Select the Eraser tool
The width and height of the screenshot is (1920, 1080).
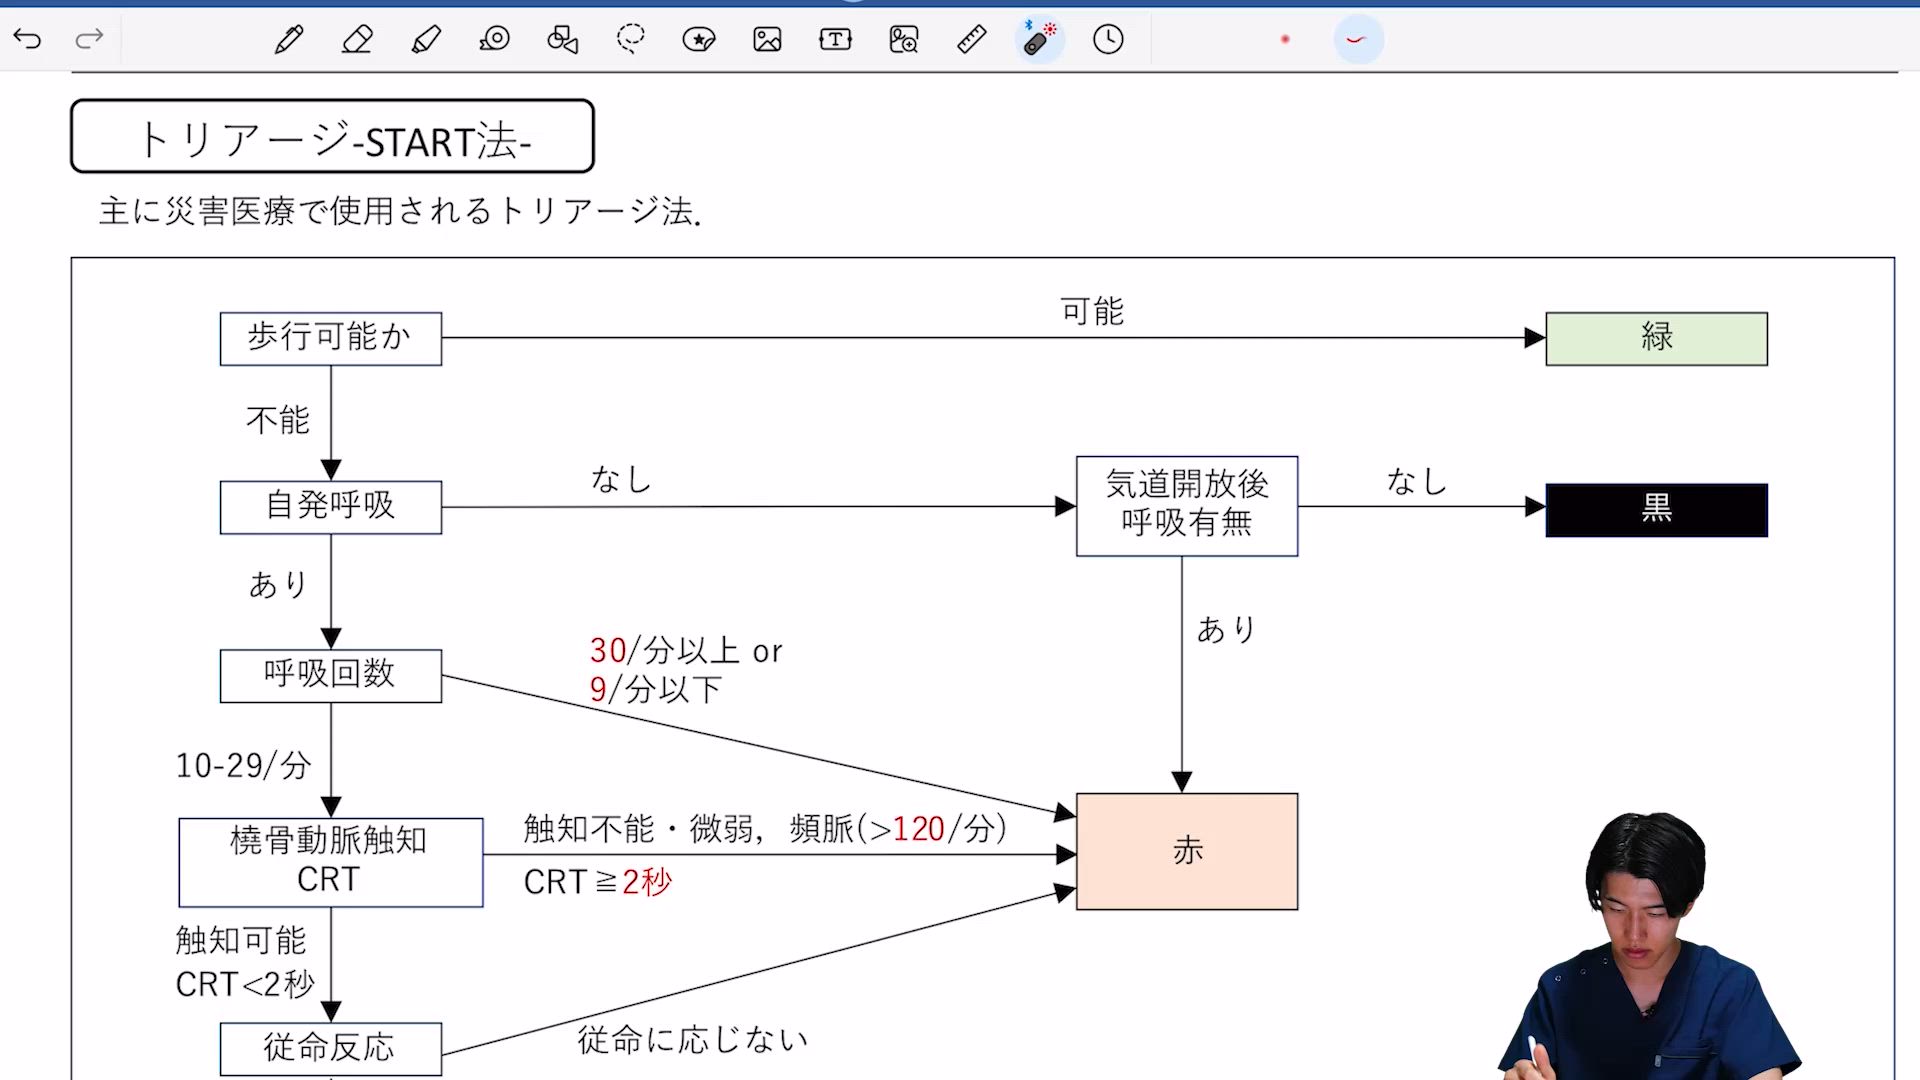pos(357,39)
